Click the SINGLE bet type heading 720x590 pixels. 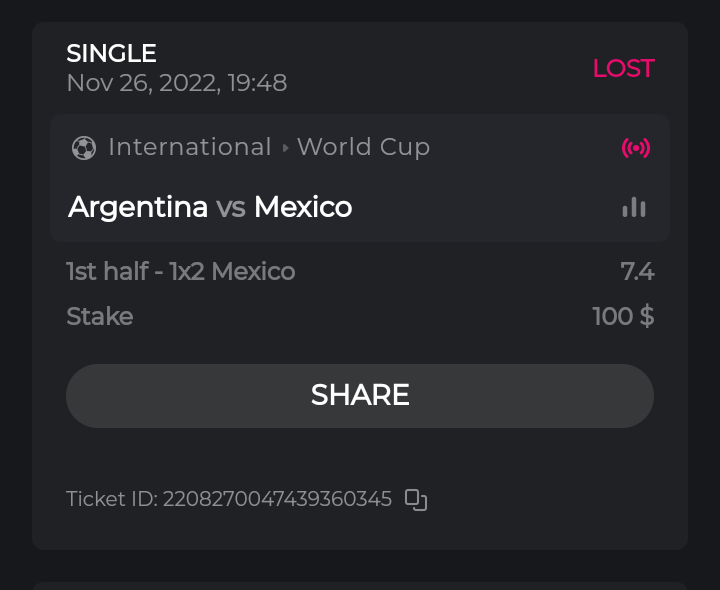click(x=111, y=53)
